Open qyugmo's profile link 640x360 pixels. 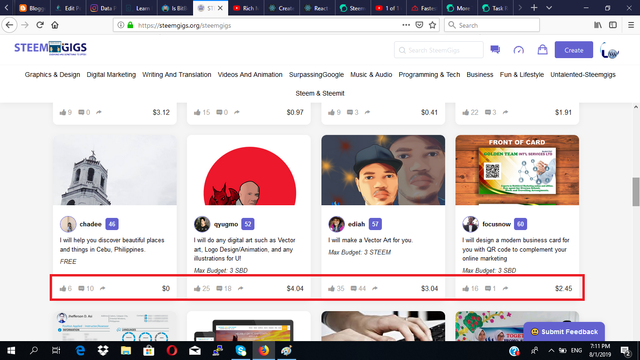(226, 224)
